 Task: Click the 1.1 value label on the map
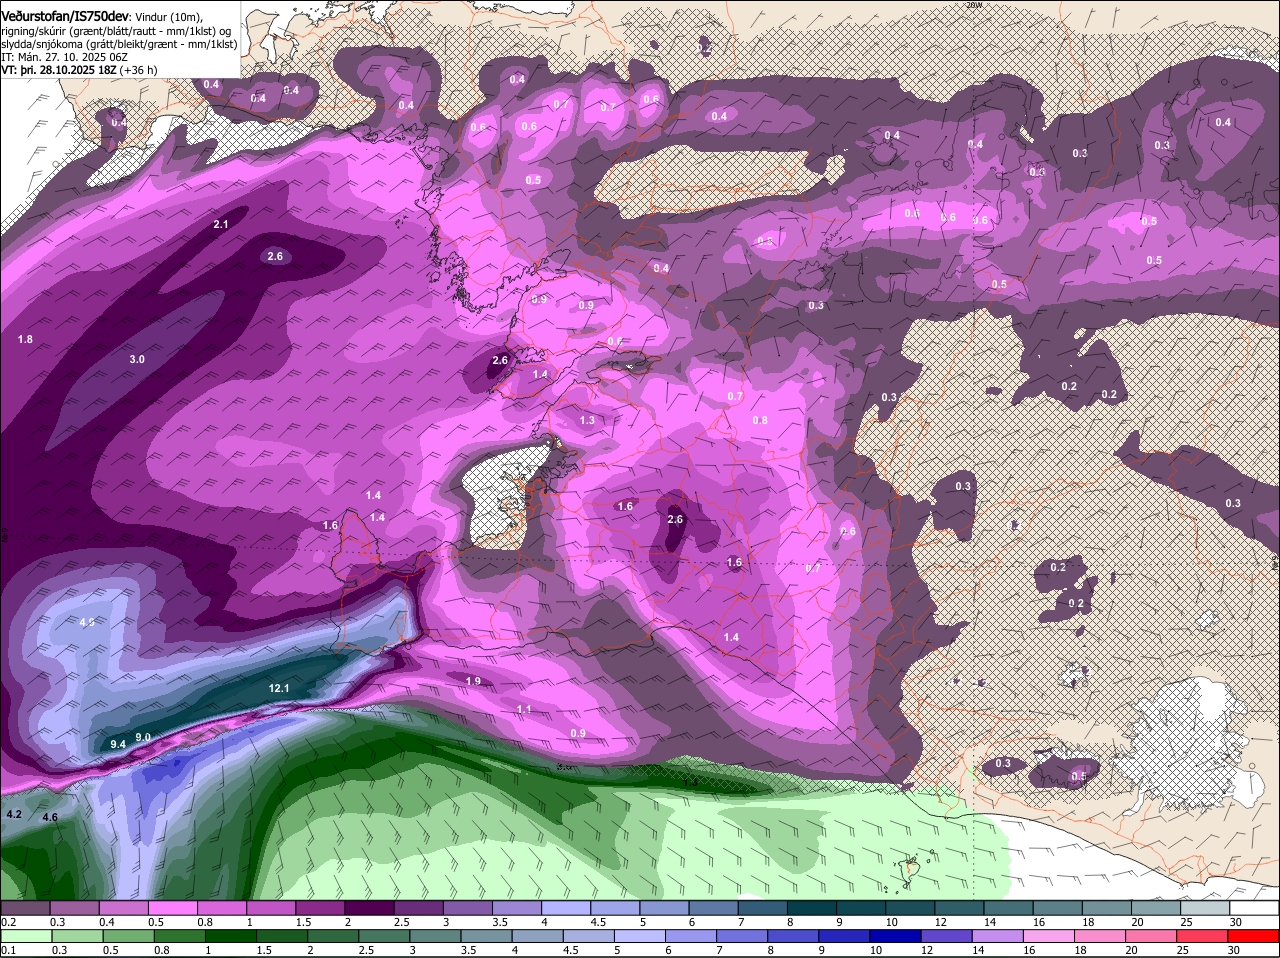coord(524,709)
